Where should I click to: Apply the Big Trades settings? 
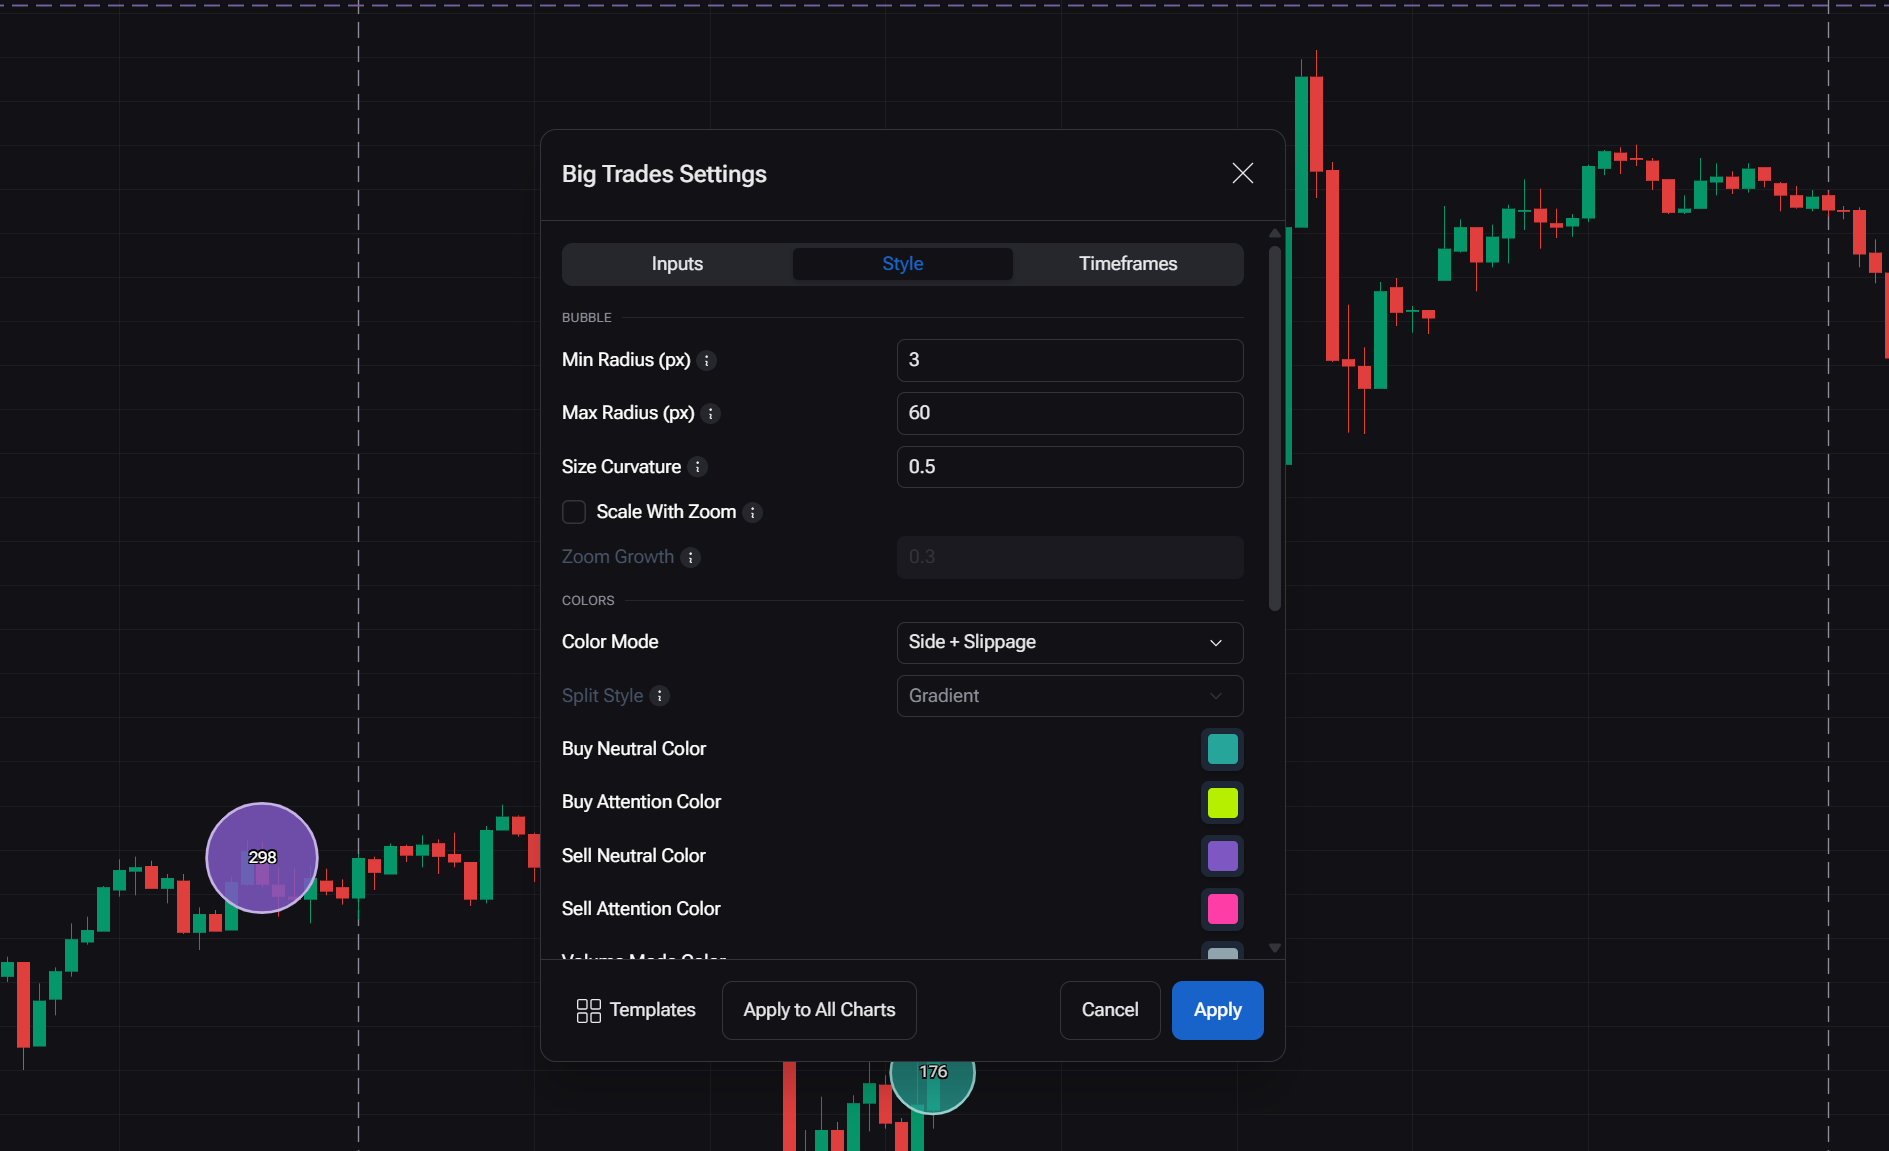coord(1218,1010)
